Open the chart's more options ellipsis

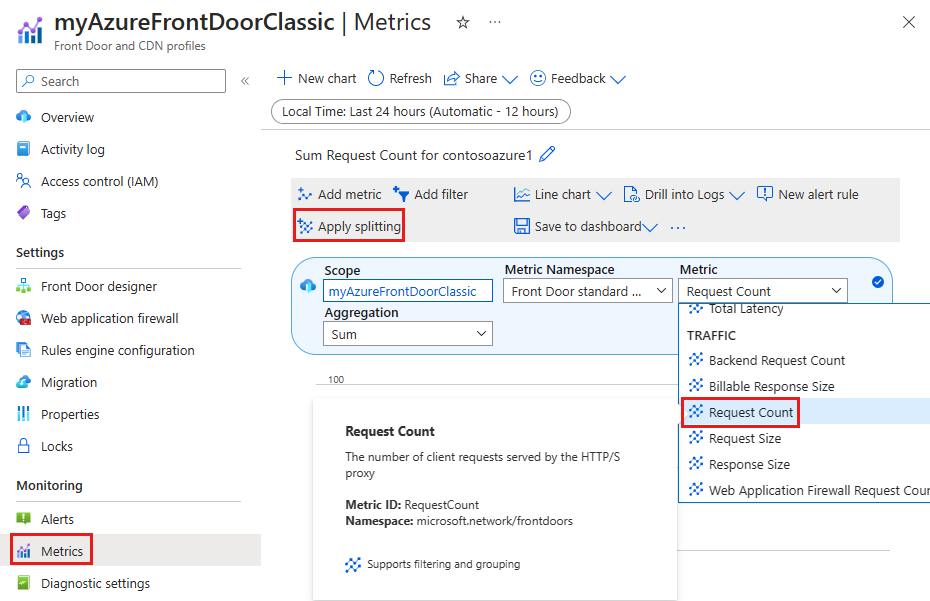(678, 227)
